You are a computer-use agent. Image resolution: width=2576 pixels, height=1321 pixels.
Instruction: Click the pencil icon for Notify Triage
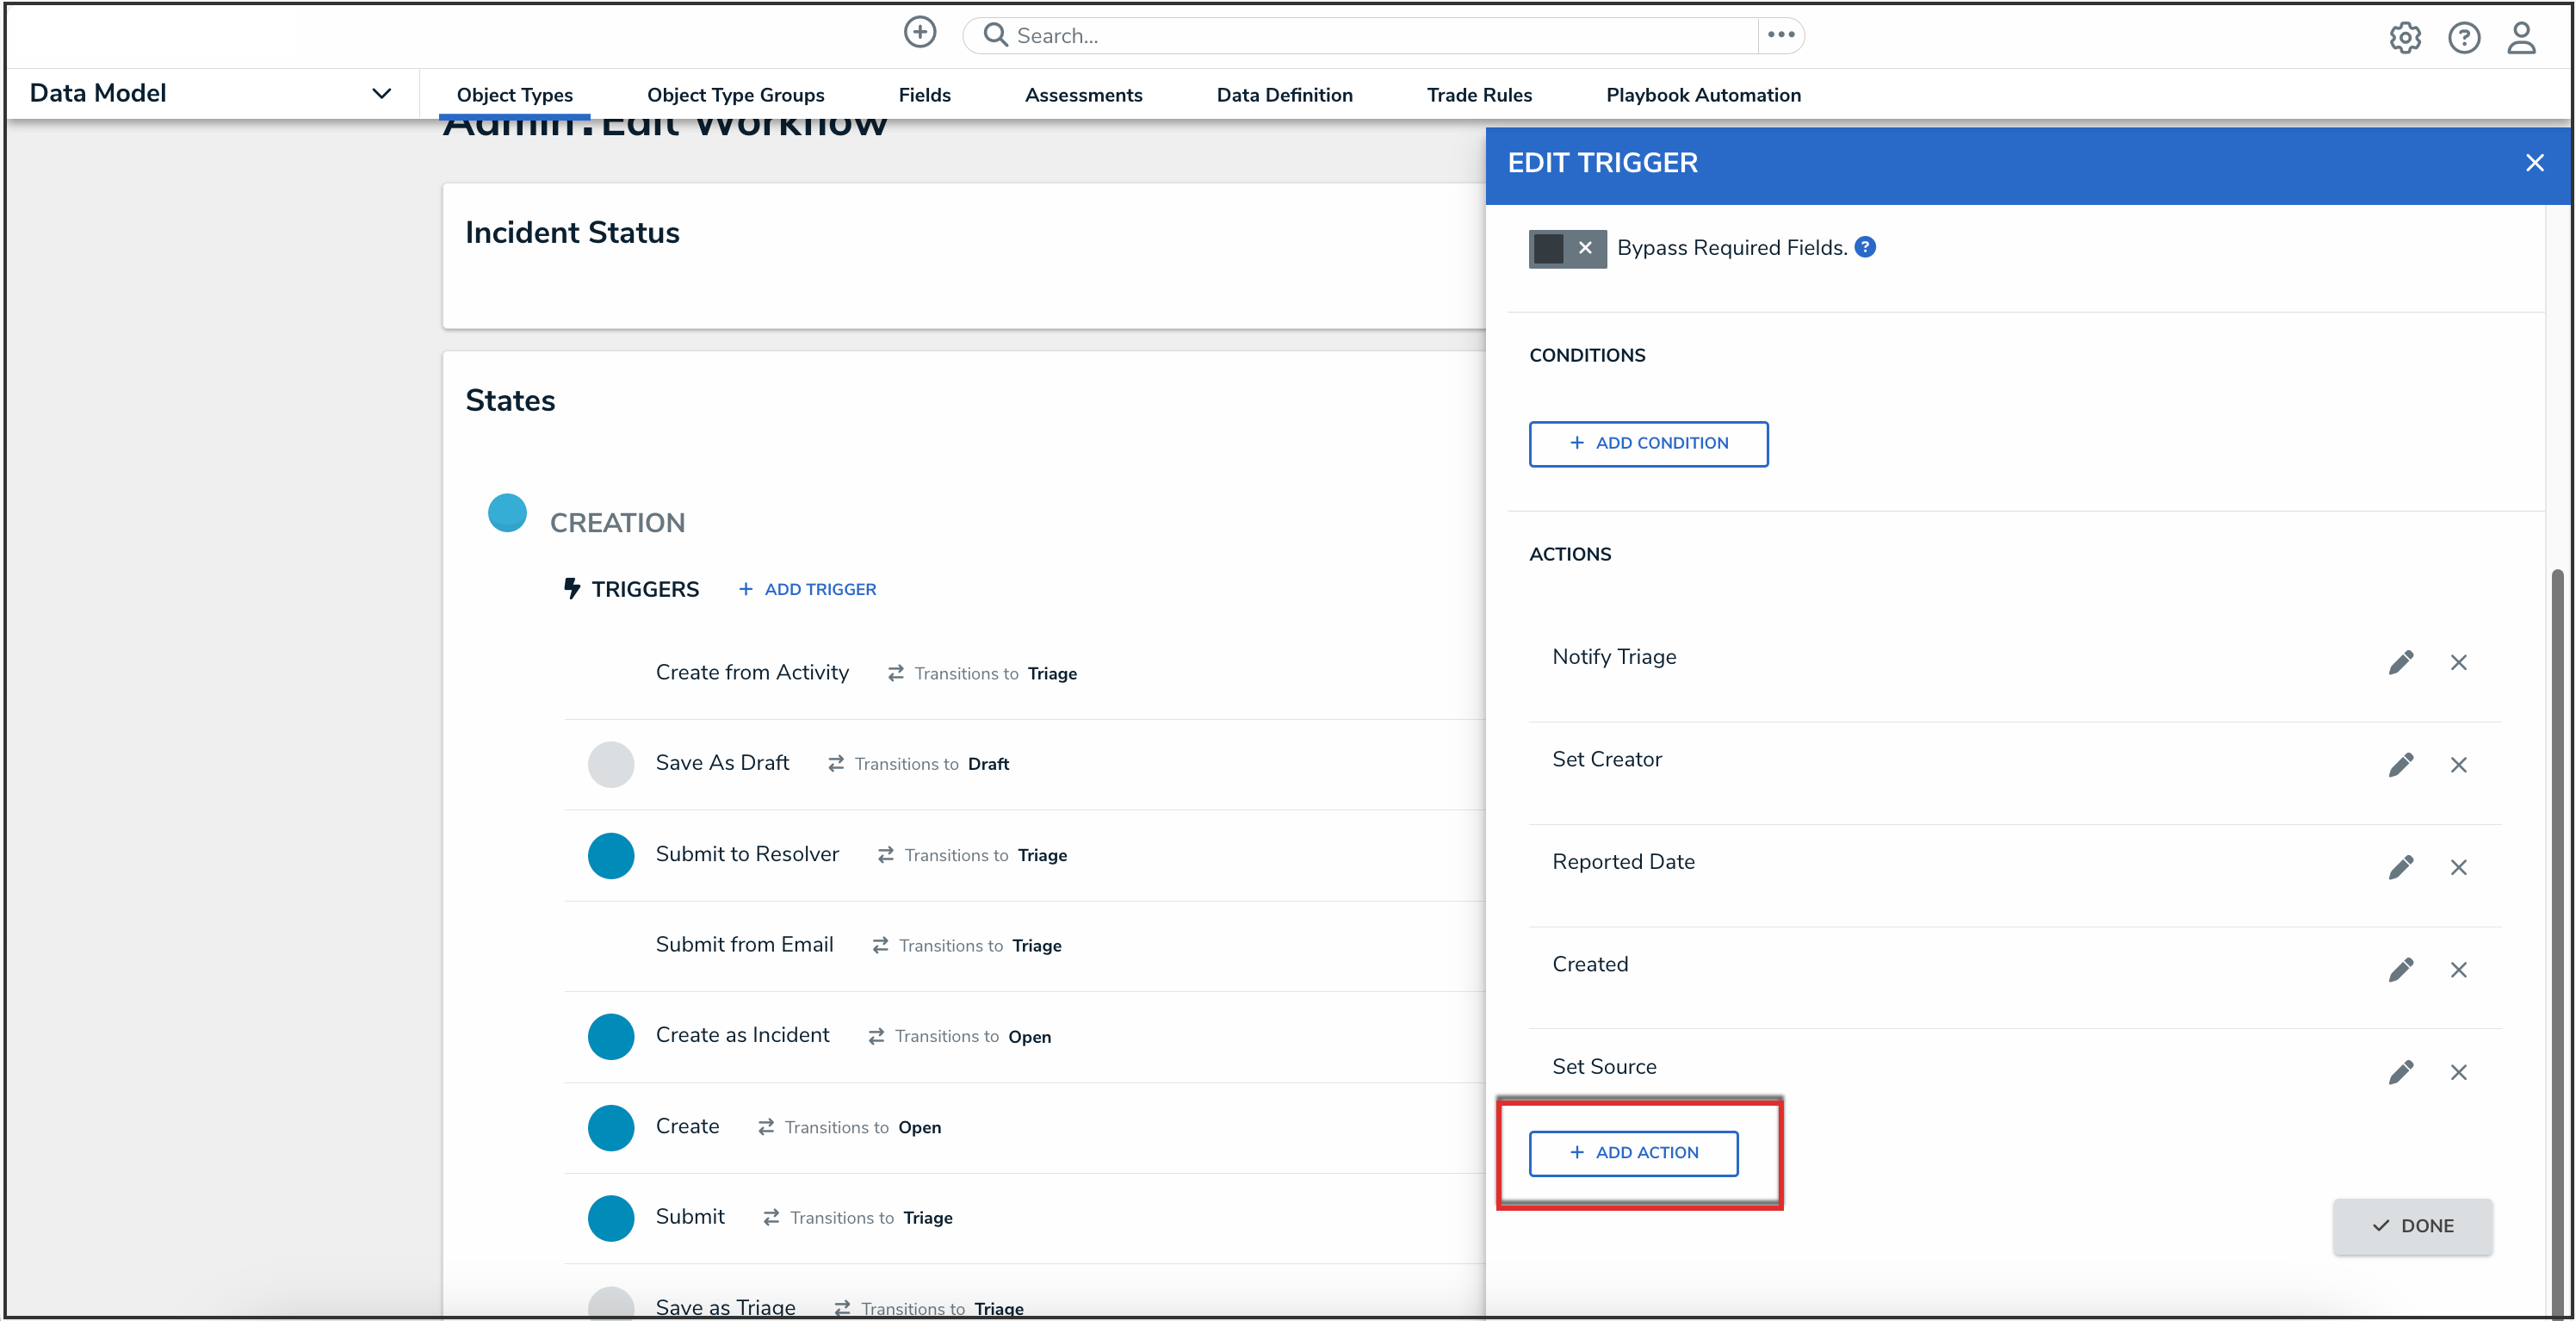[x=2401, y=662]
